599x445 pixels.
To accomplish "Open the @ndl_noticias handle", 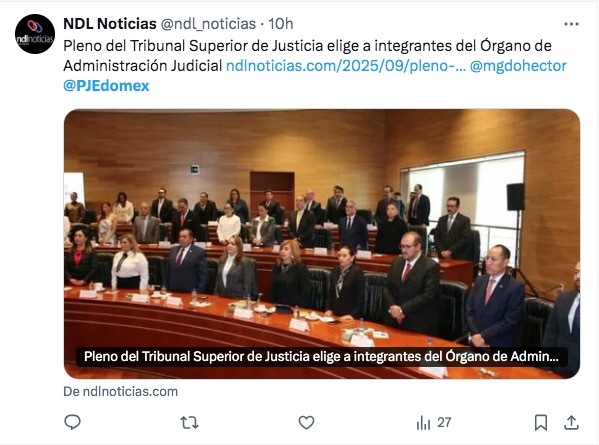I will (208, 24).
